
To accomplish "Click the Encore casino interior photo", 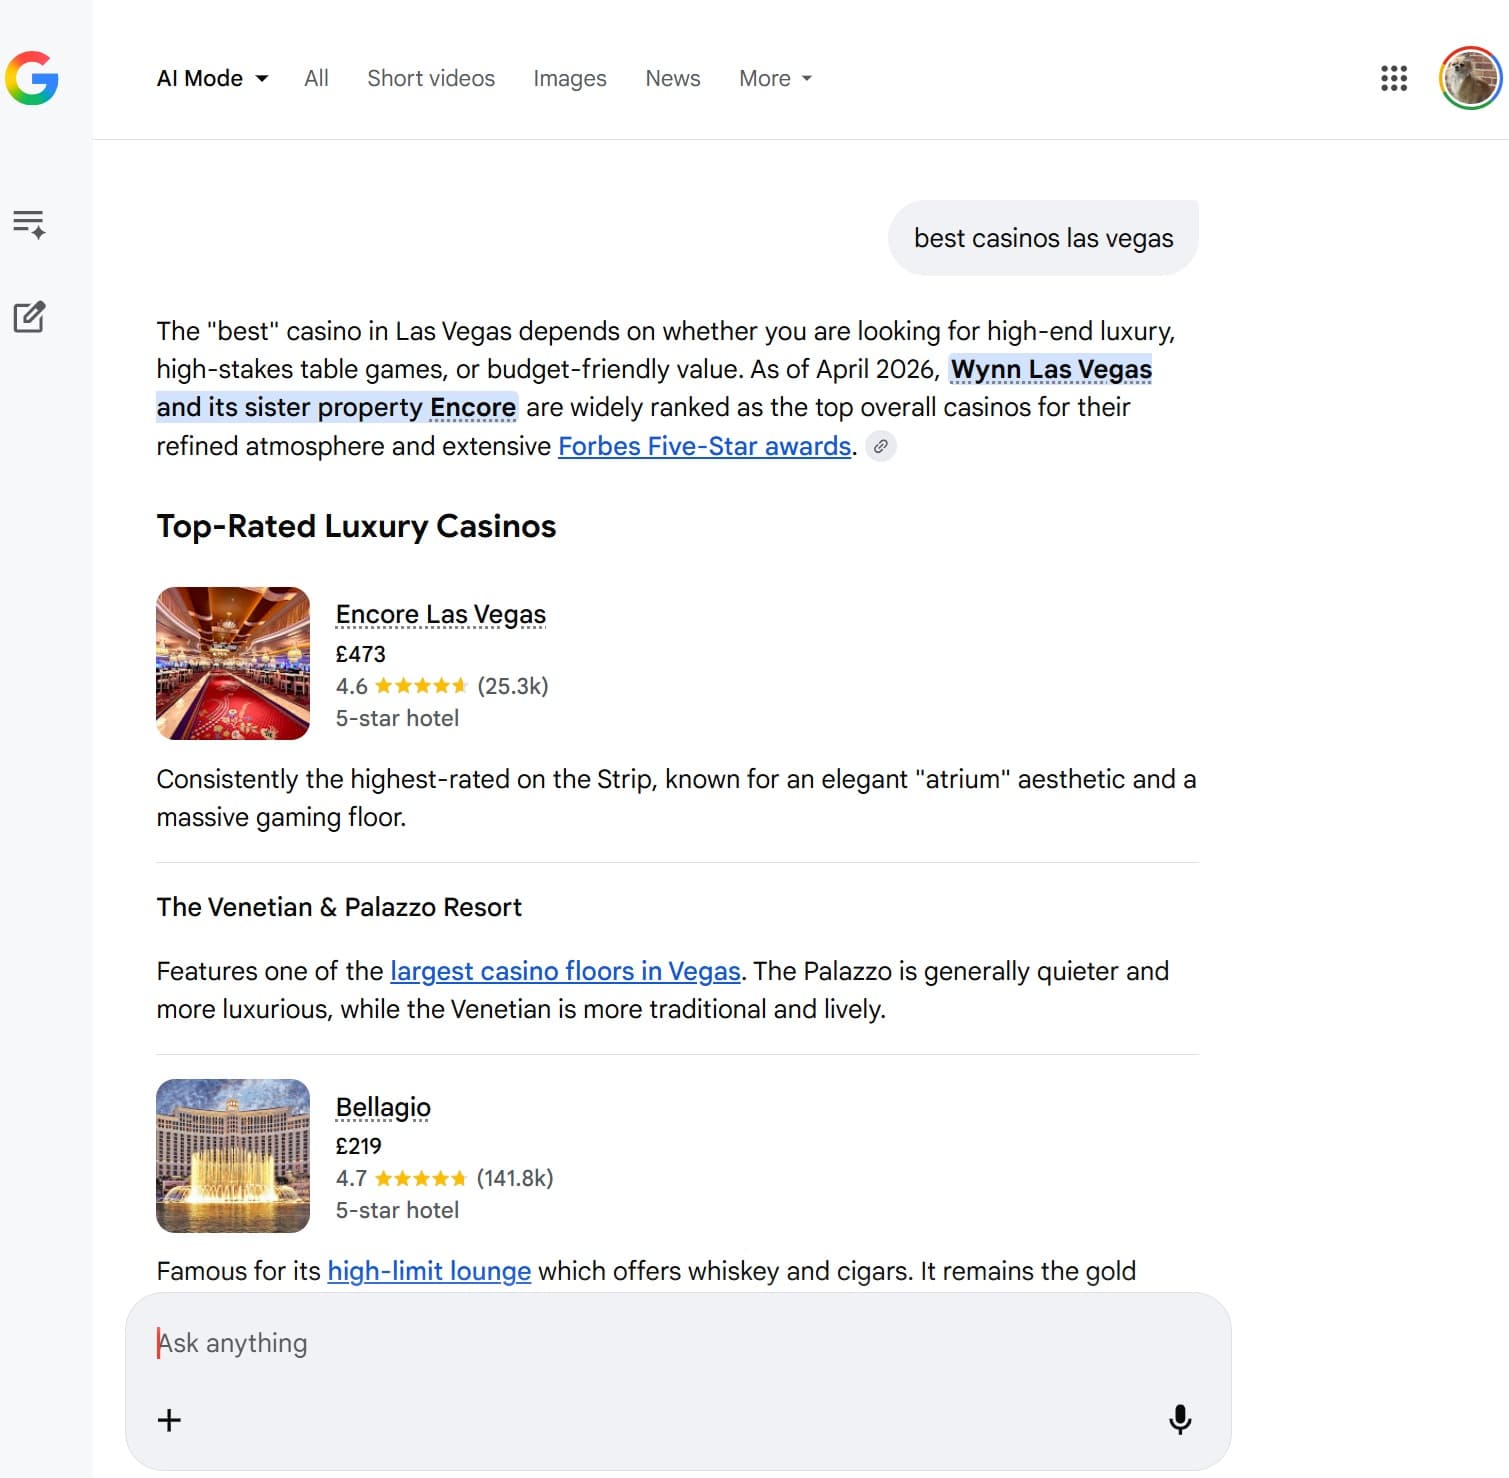I will (x=232, y=663).
